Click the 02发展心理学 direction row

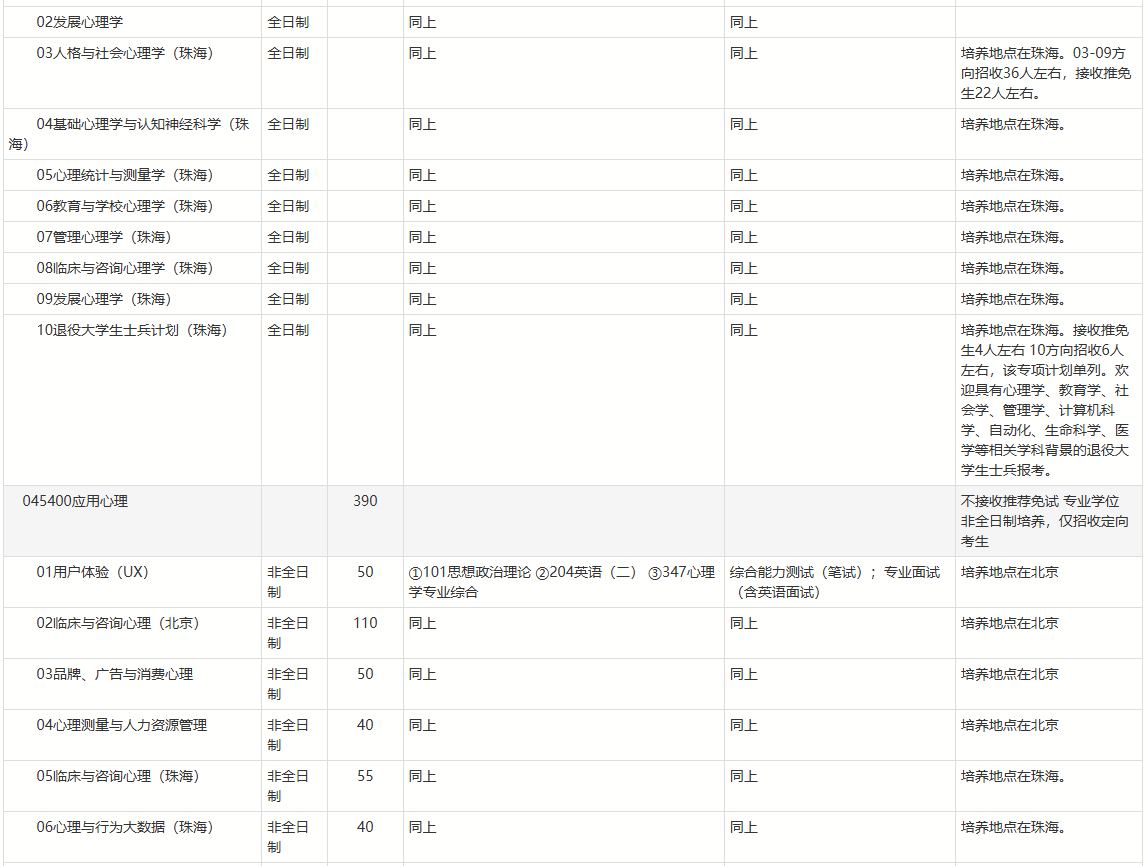coord(80,22)
